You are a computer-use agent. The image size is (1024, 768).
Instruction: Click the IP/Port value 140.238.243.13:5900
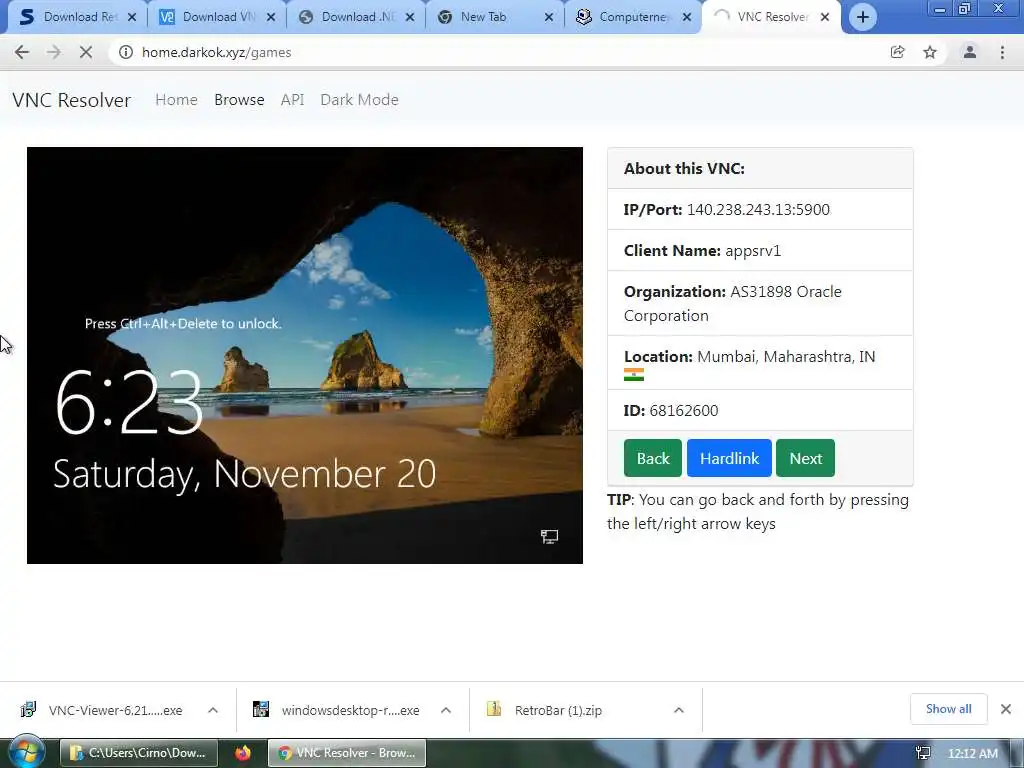pos(758,210)
